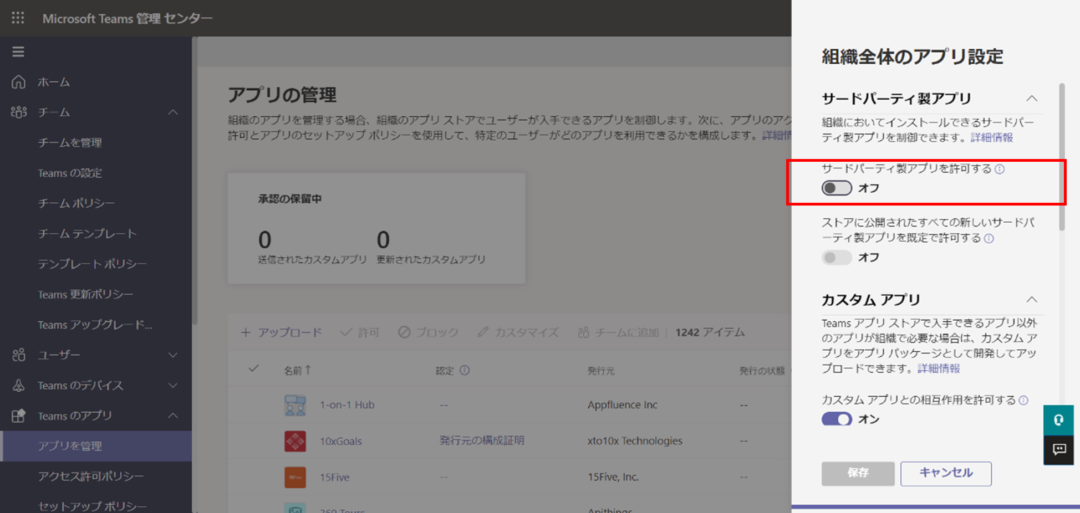The image size is (1080, 513).
Task: Open the 10xGoals app link
Action: [x=341, y=441]
